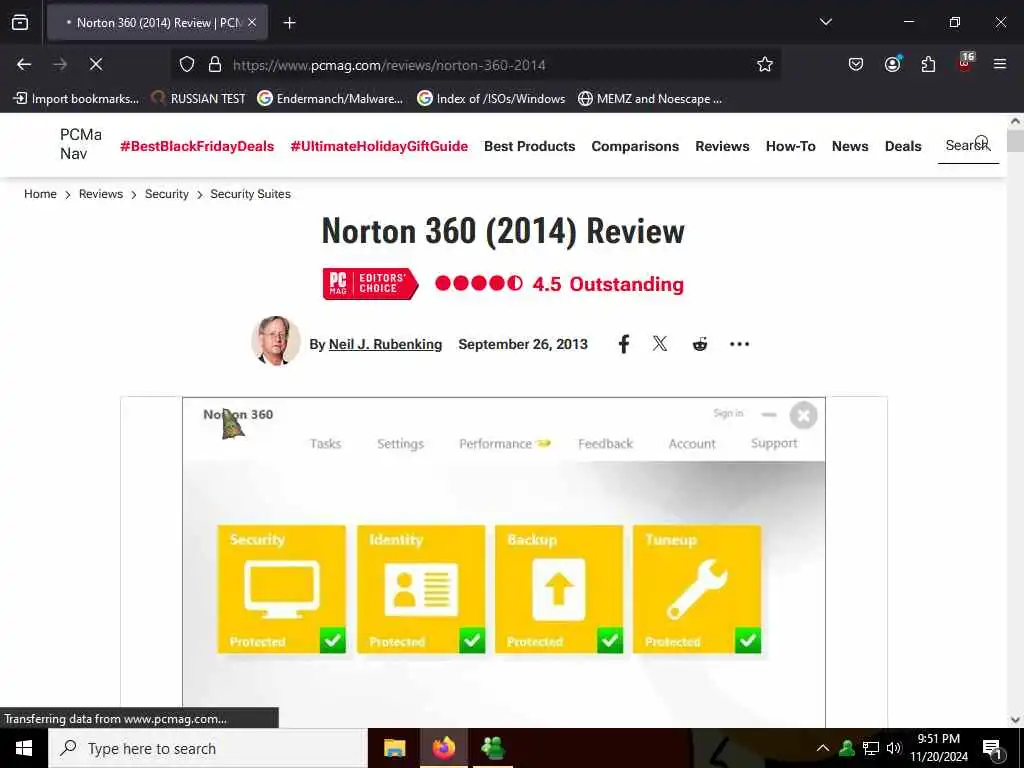1024x768 pixels.
Task: Open the Best Products nav item
Action: click(x=530, y=146)
